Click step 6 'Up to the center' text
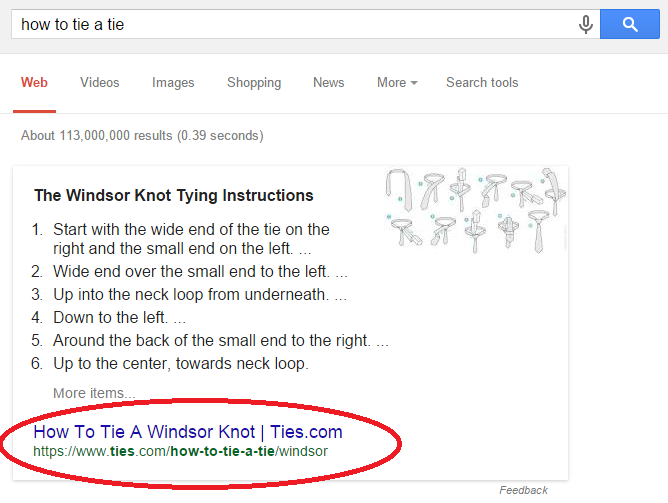 [181, 363]
